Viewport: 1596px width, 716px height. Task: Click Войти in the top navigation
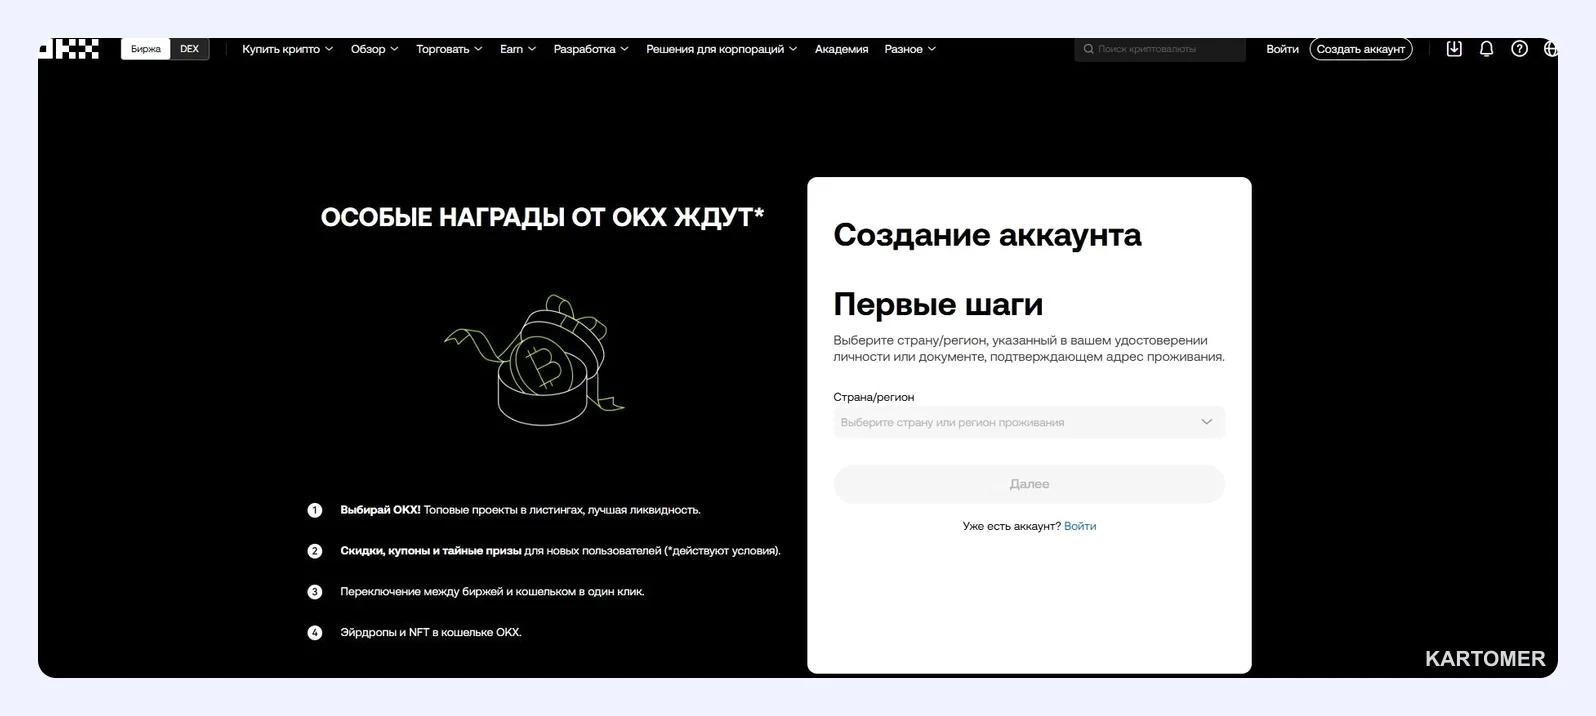coord(1282,49)
